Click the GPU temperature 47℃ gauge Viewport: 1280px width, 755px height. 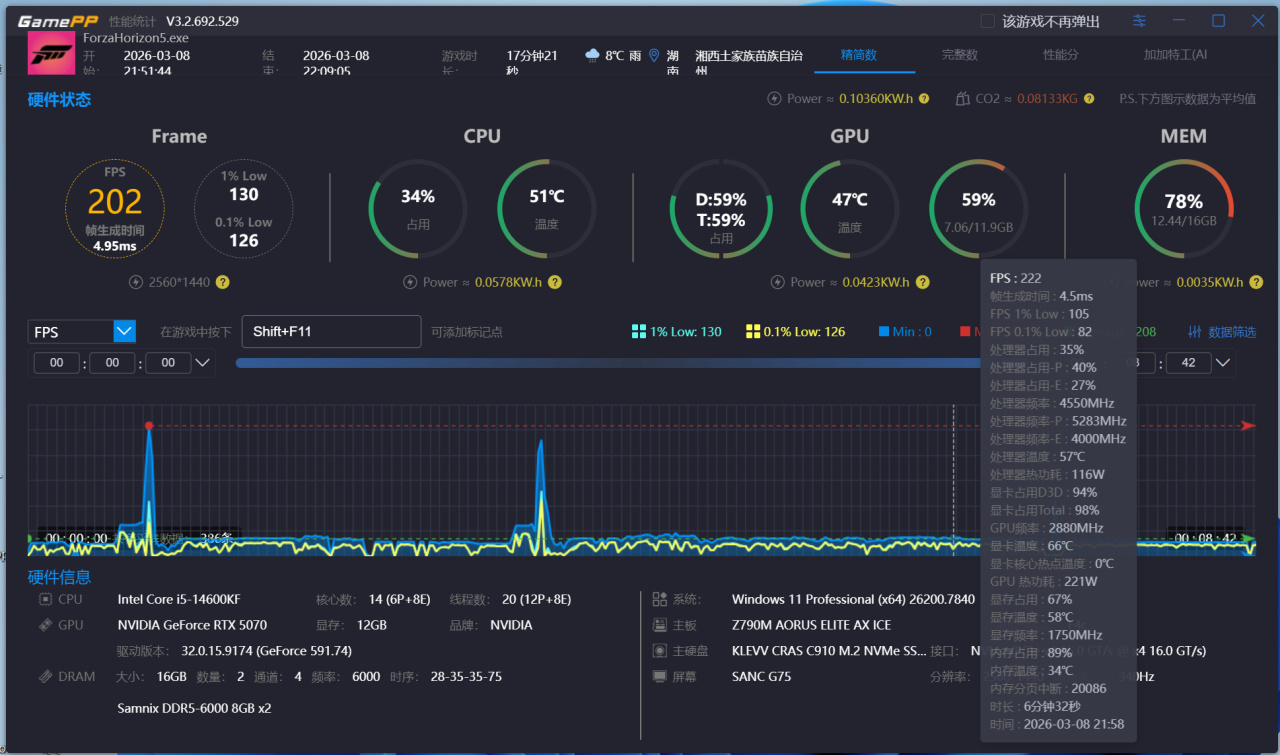850,208
